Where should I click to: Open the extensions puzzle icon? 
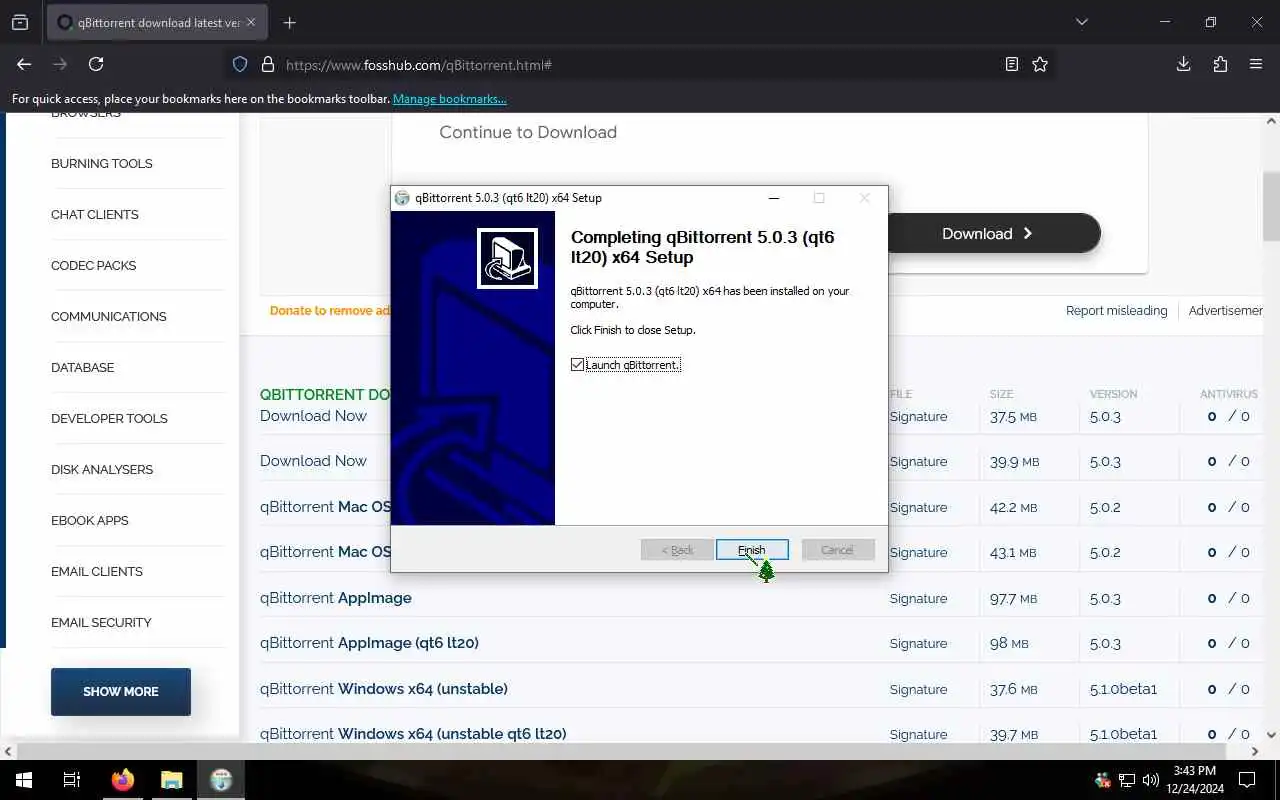(x=1220, y=64)
